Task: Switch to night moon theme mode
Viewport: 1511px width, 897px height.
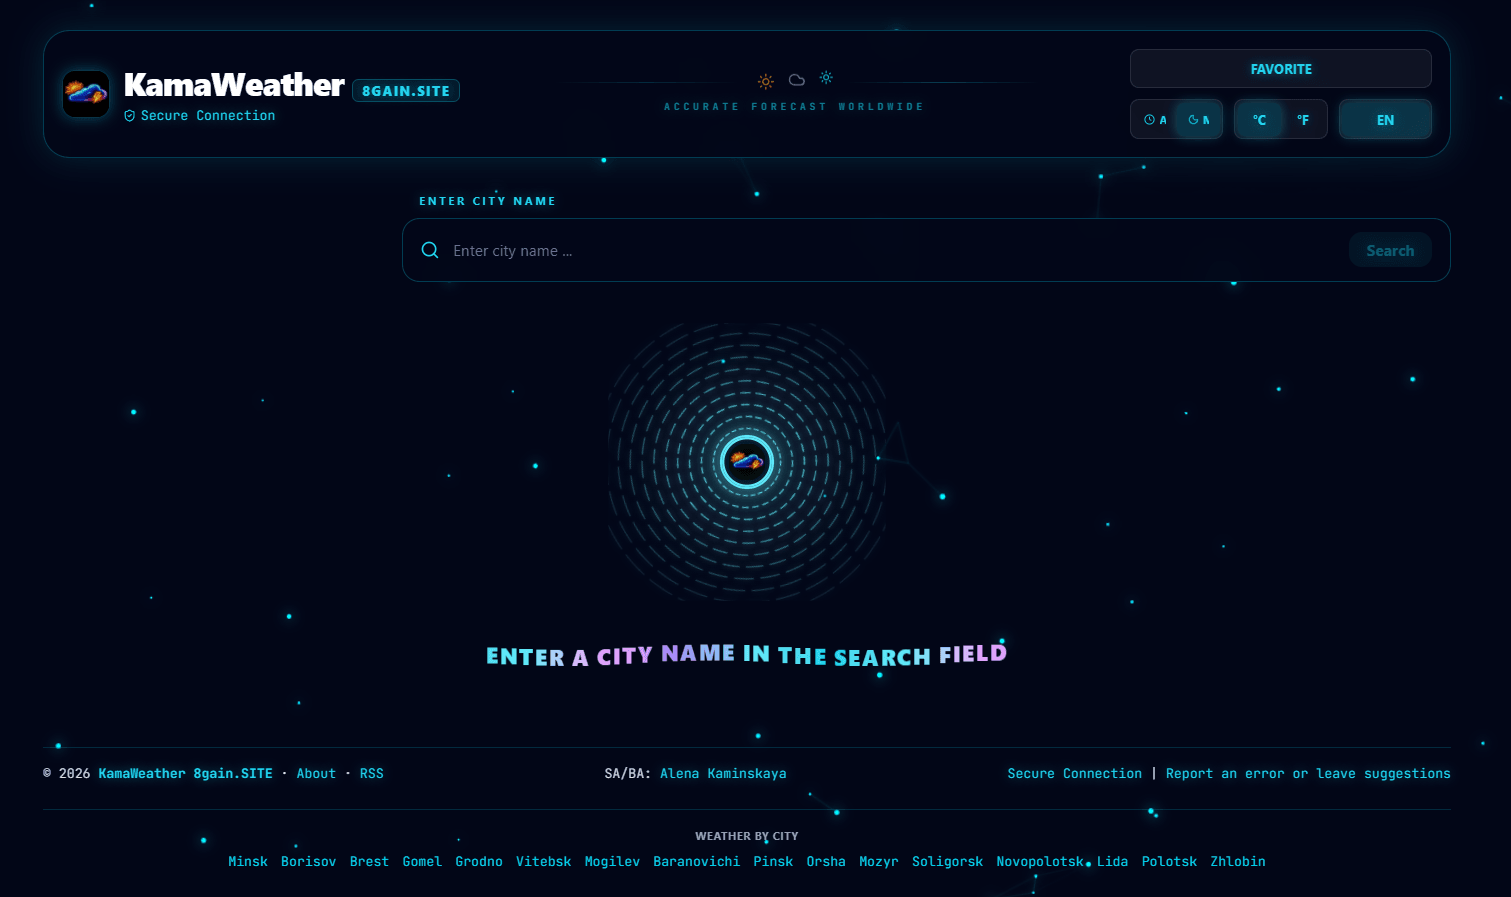Action: (x=1198, y=120)
